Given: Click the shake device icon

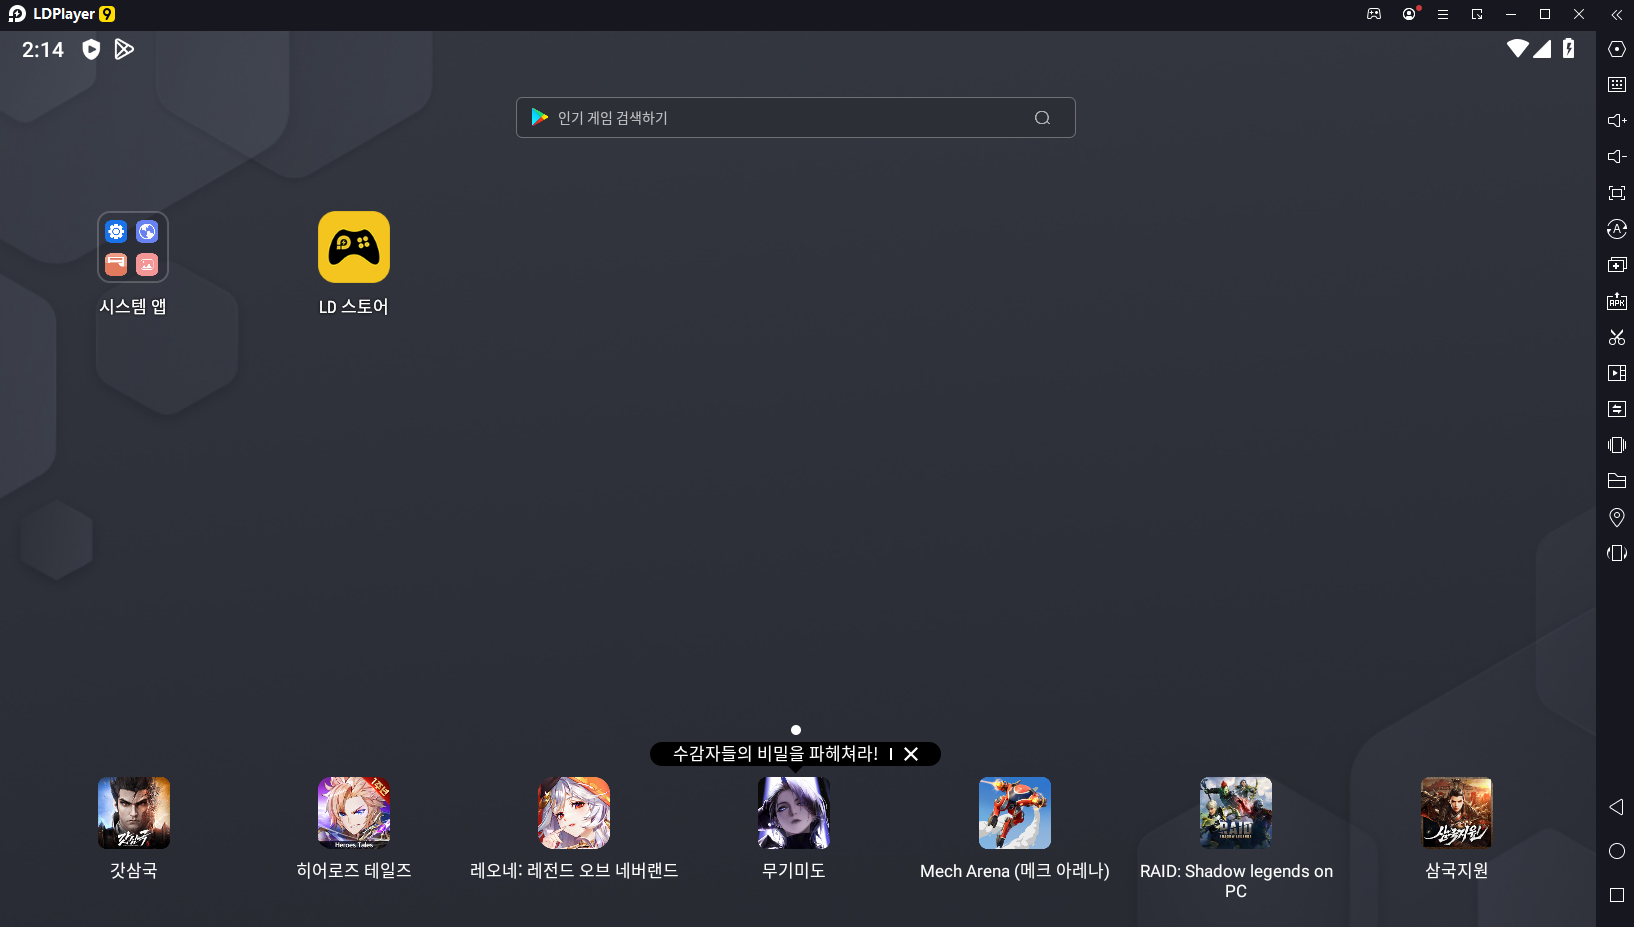Looking at the screenshot, I should point(1616,445).
